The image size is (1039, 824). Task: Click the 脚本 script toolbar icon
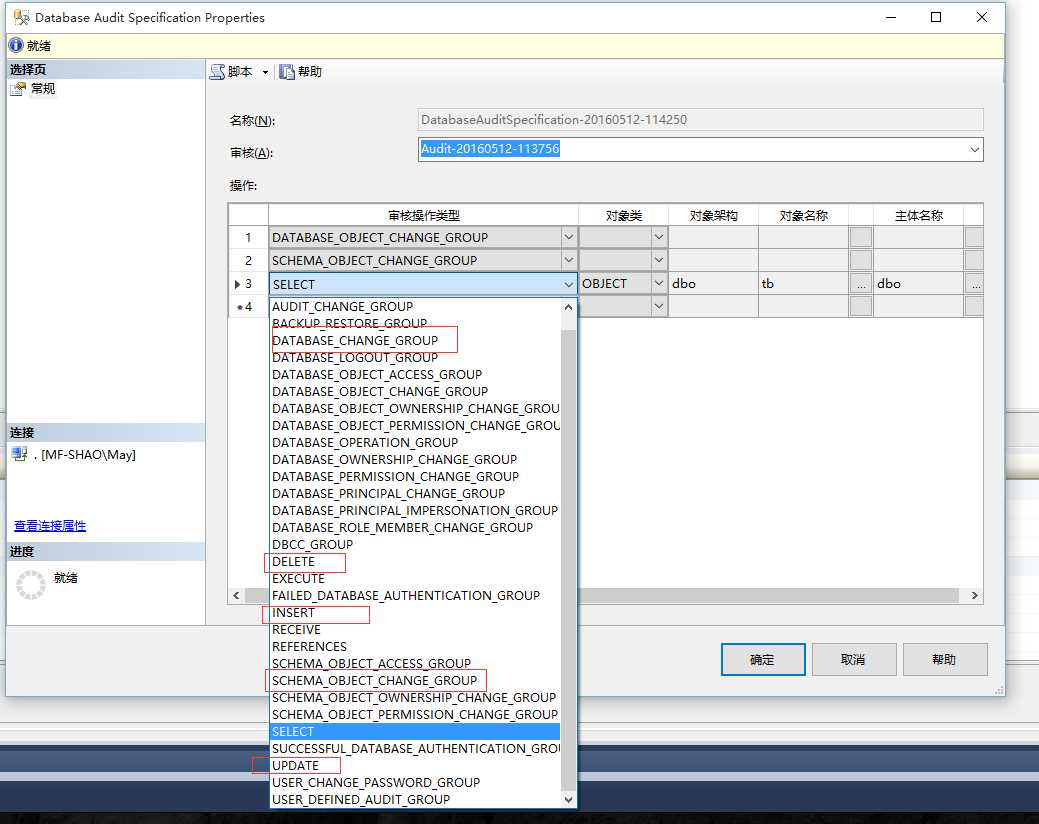coord(218,72)
